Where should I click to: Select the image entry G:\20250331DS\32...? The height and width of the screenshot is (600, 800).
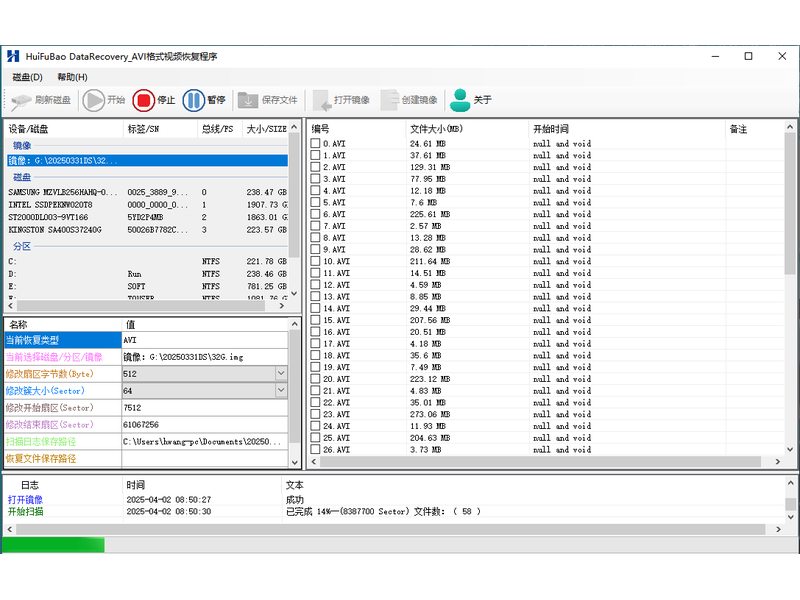point(147,161)
